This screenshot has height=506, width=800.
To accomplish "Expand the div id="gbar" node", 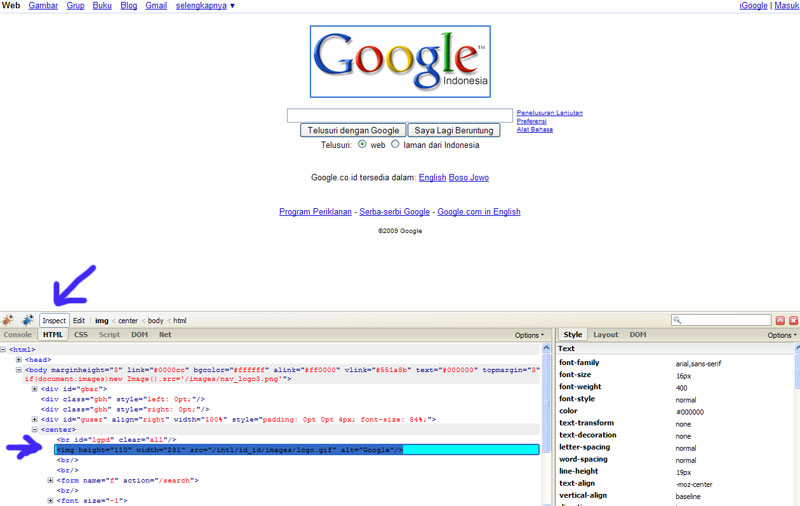I will pos(35,389).
